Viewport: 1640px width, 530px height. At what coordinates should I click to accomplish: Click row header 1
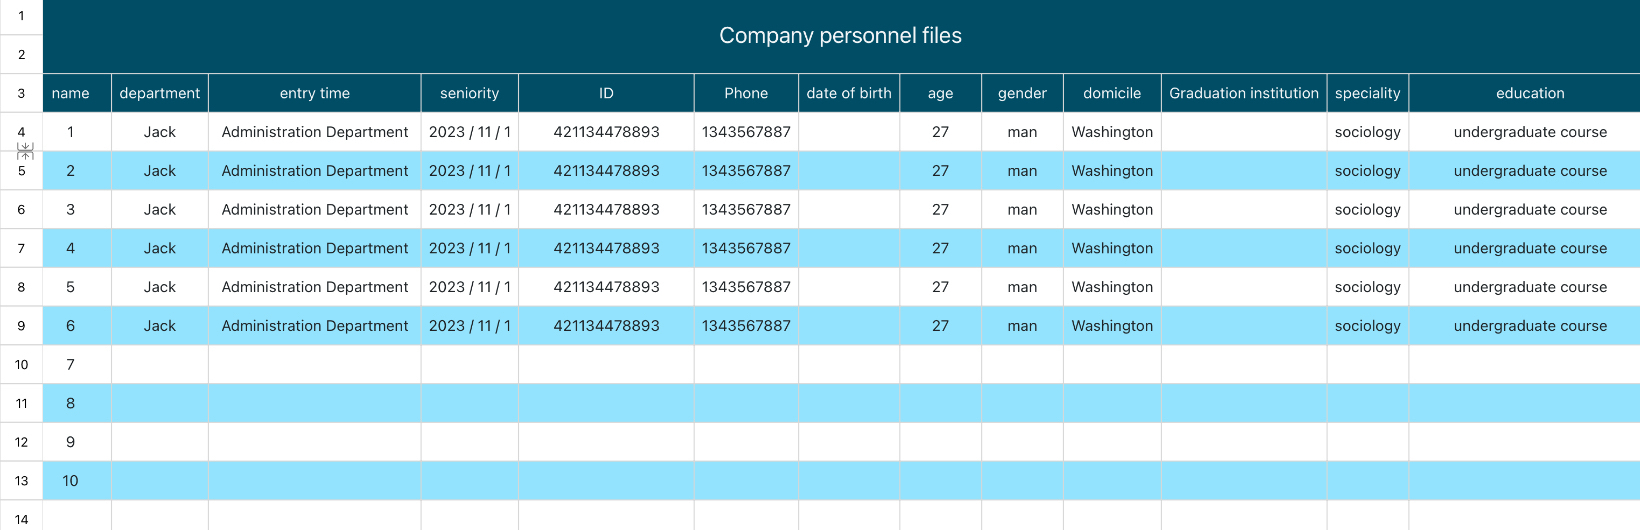(x=21, y=16)
